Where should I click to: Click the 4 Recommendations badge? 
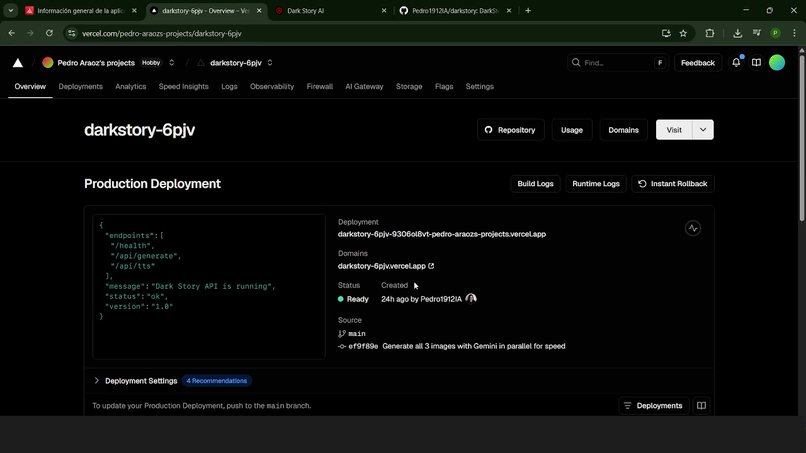[x=216, y=380]
